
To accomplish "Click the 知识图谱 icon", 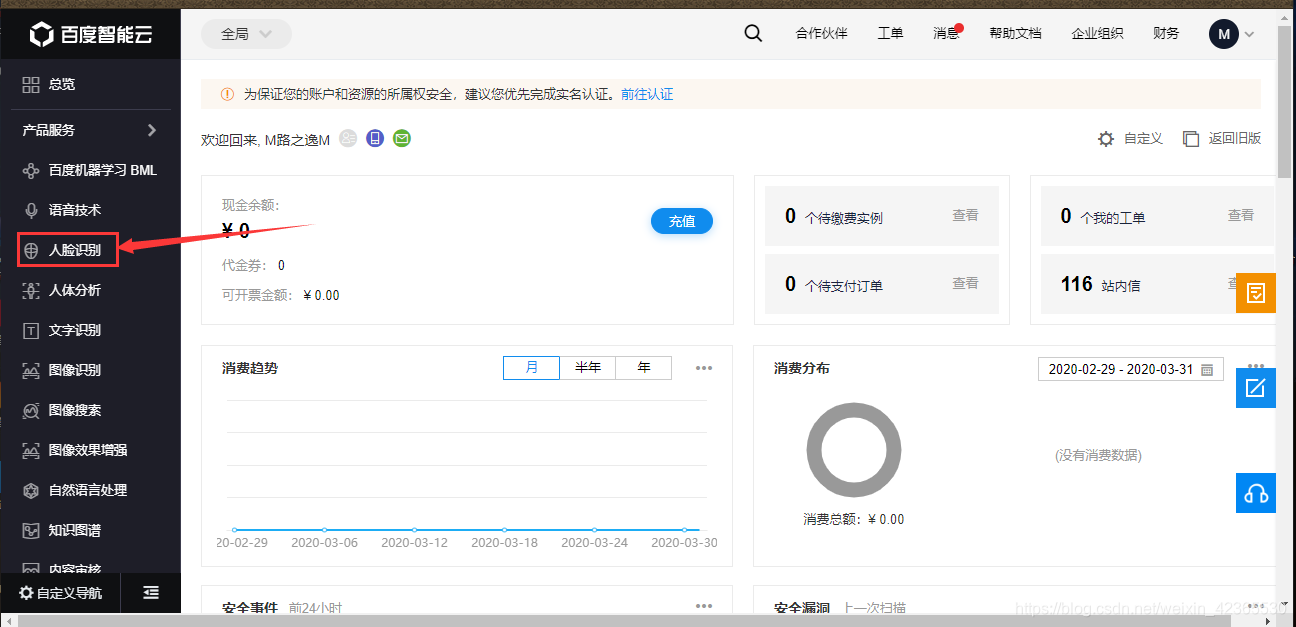I will (x=31, y=530).
